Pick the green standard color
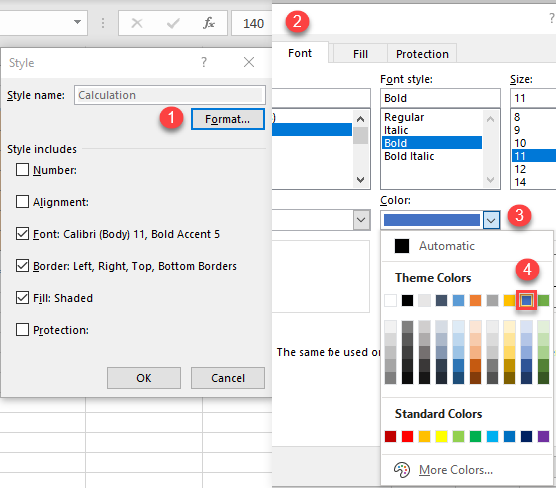 pos(476,436)
